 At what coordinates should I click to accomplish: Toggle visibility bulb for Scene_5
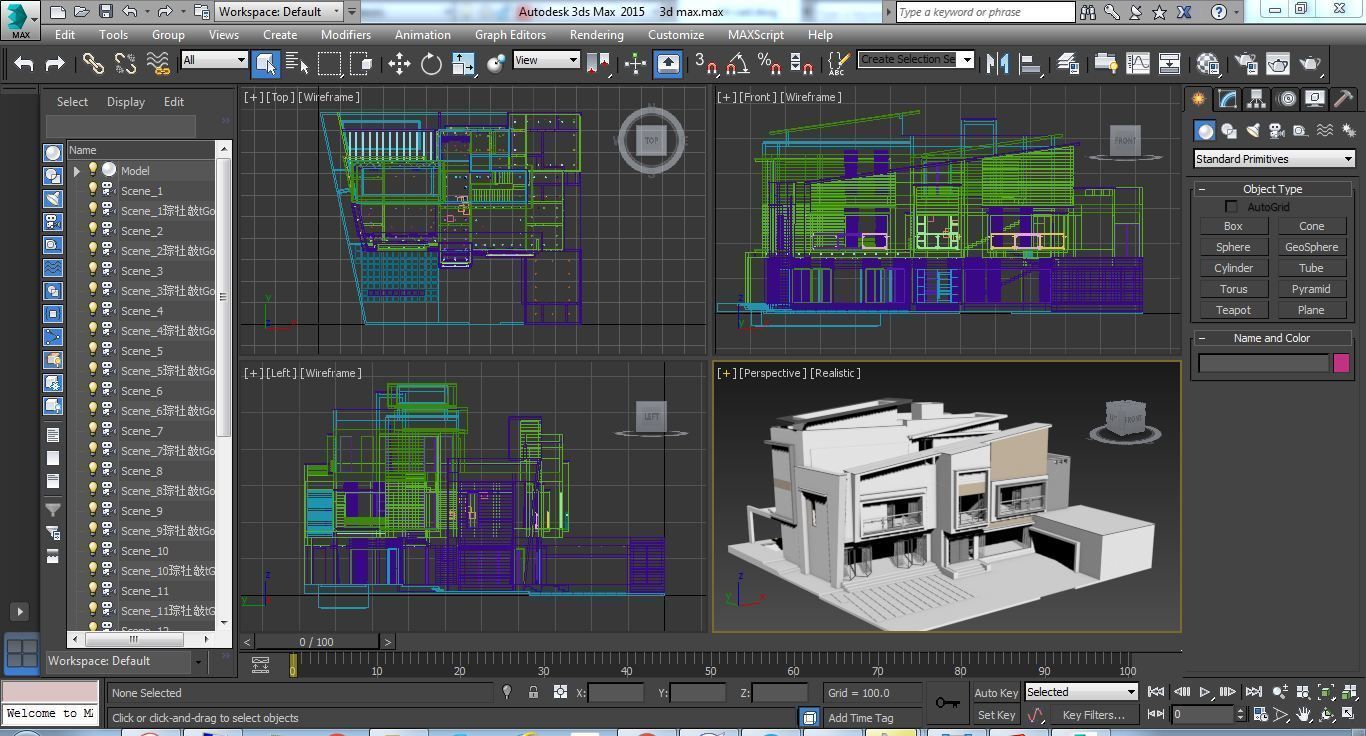click(93, 350)
